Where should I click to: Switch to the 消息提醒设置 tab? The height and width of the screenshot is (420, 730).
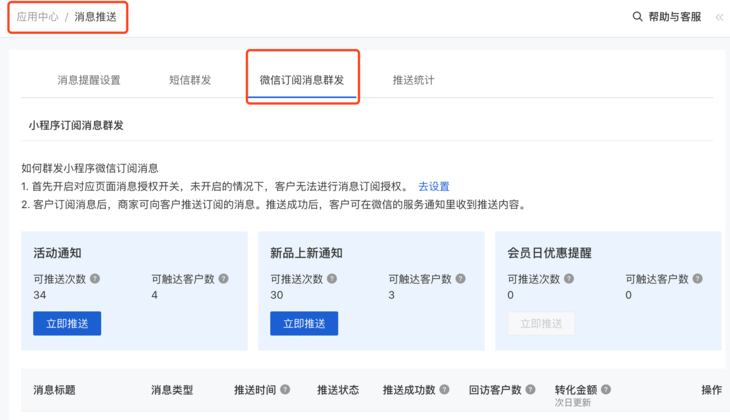pyautogui.click(x=89, y=80)
